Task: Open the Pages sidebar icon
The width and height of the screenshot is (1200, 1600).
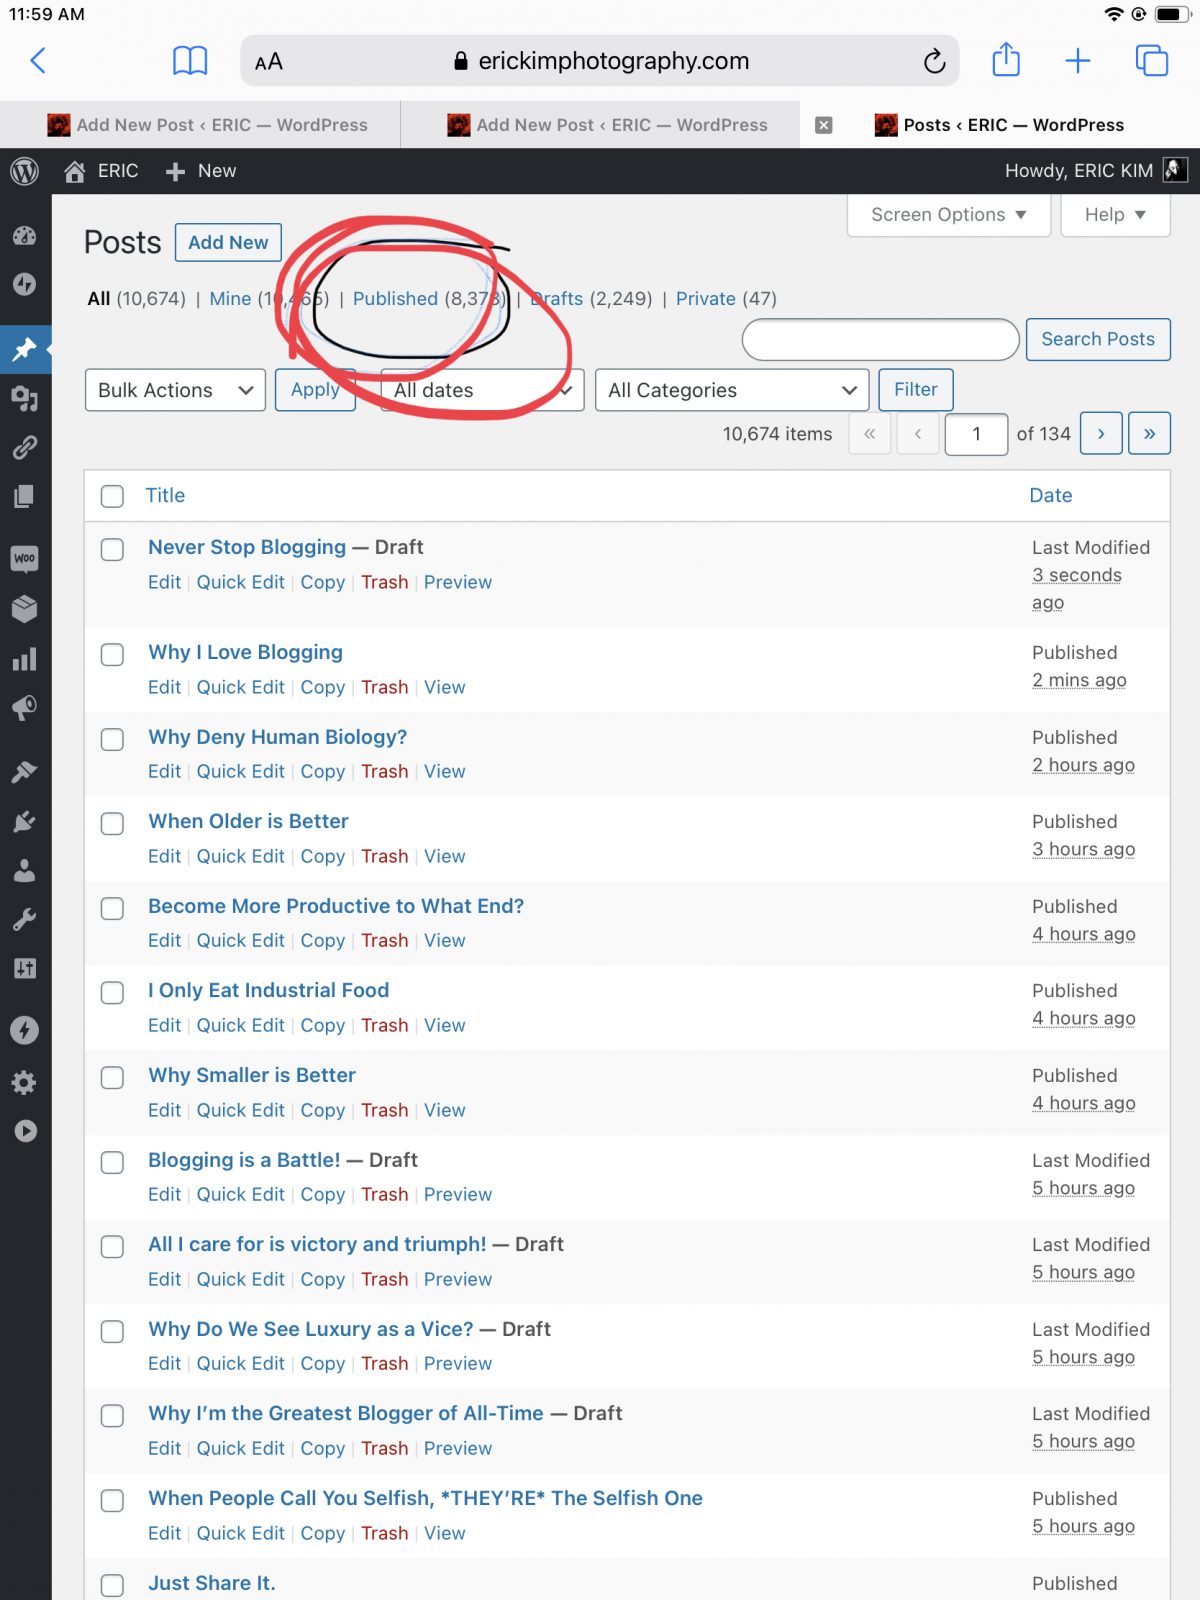Action: pos(25,496)
